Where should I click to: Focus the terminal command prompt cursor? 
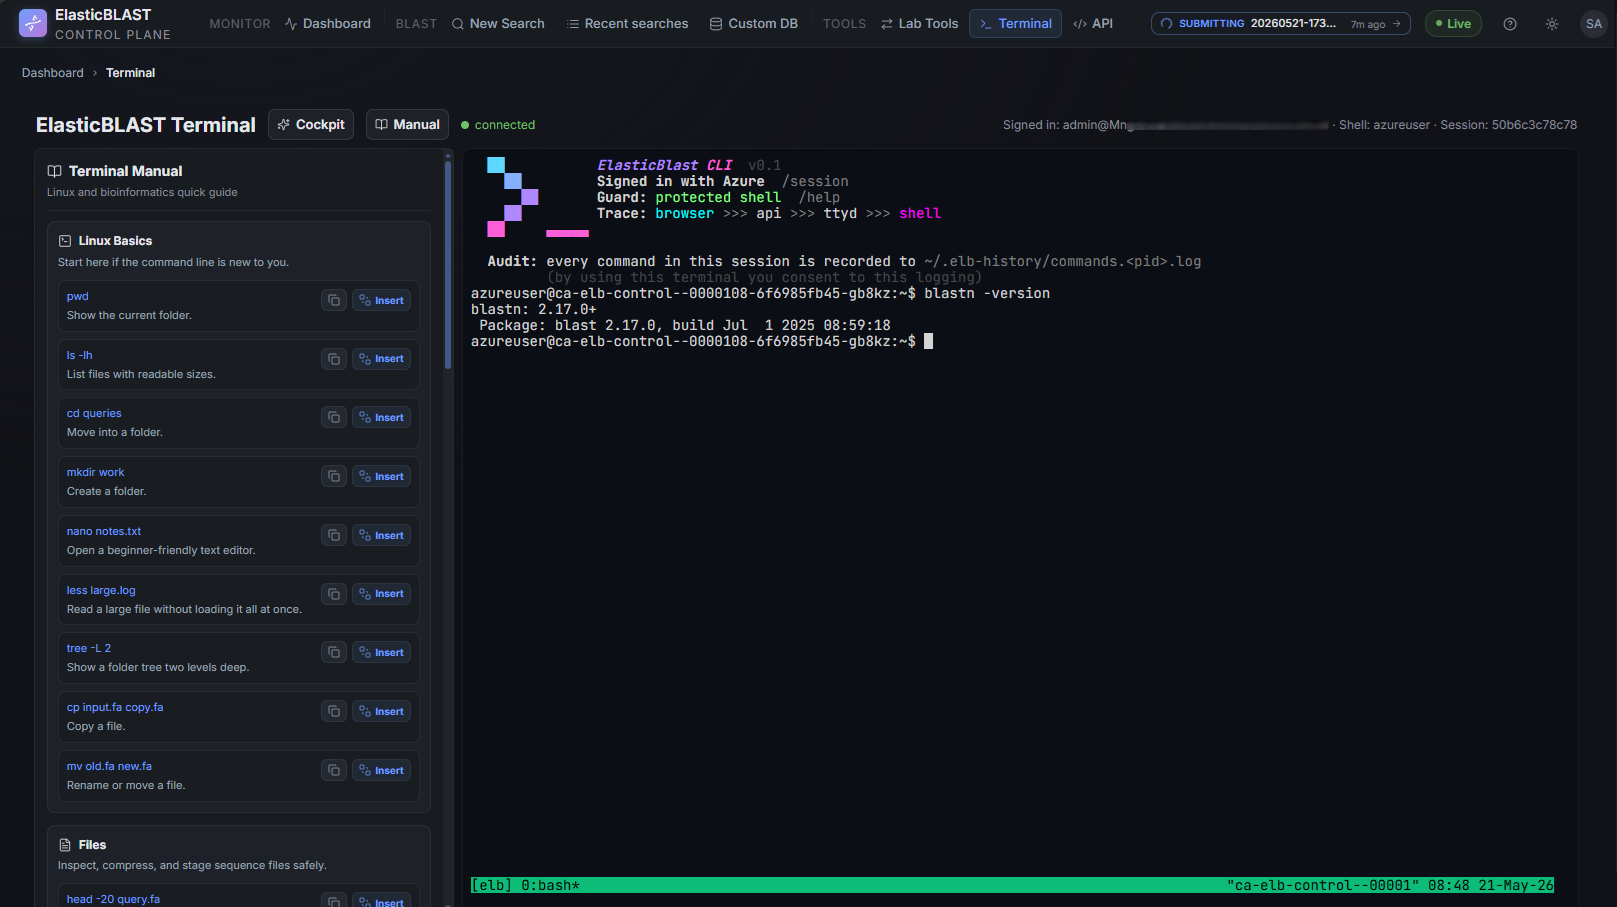(928, 341)
